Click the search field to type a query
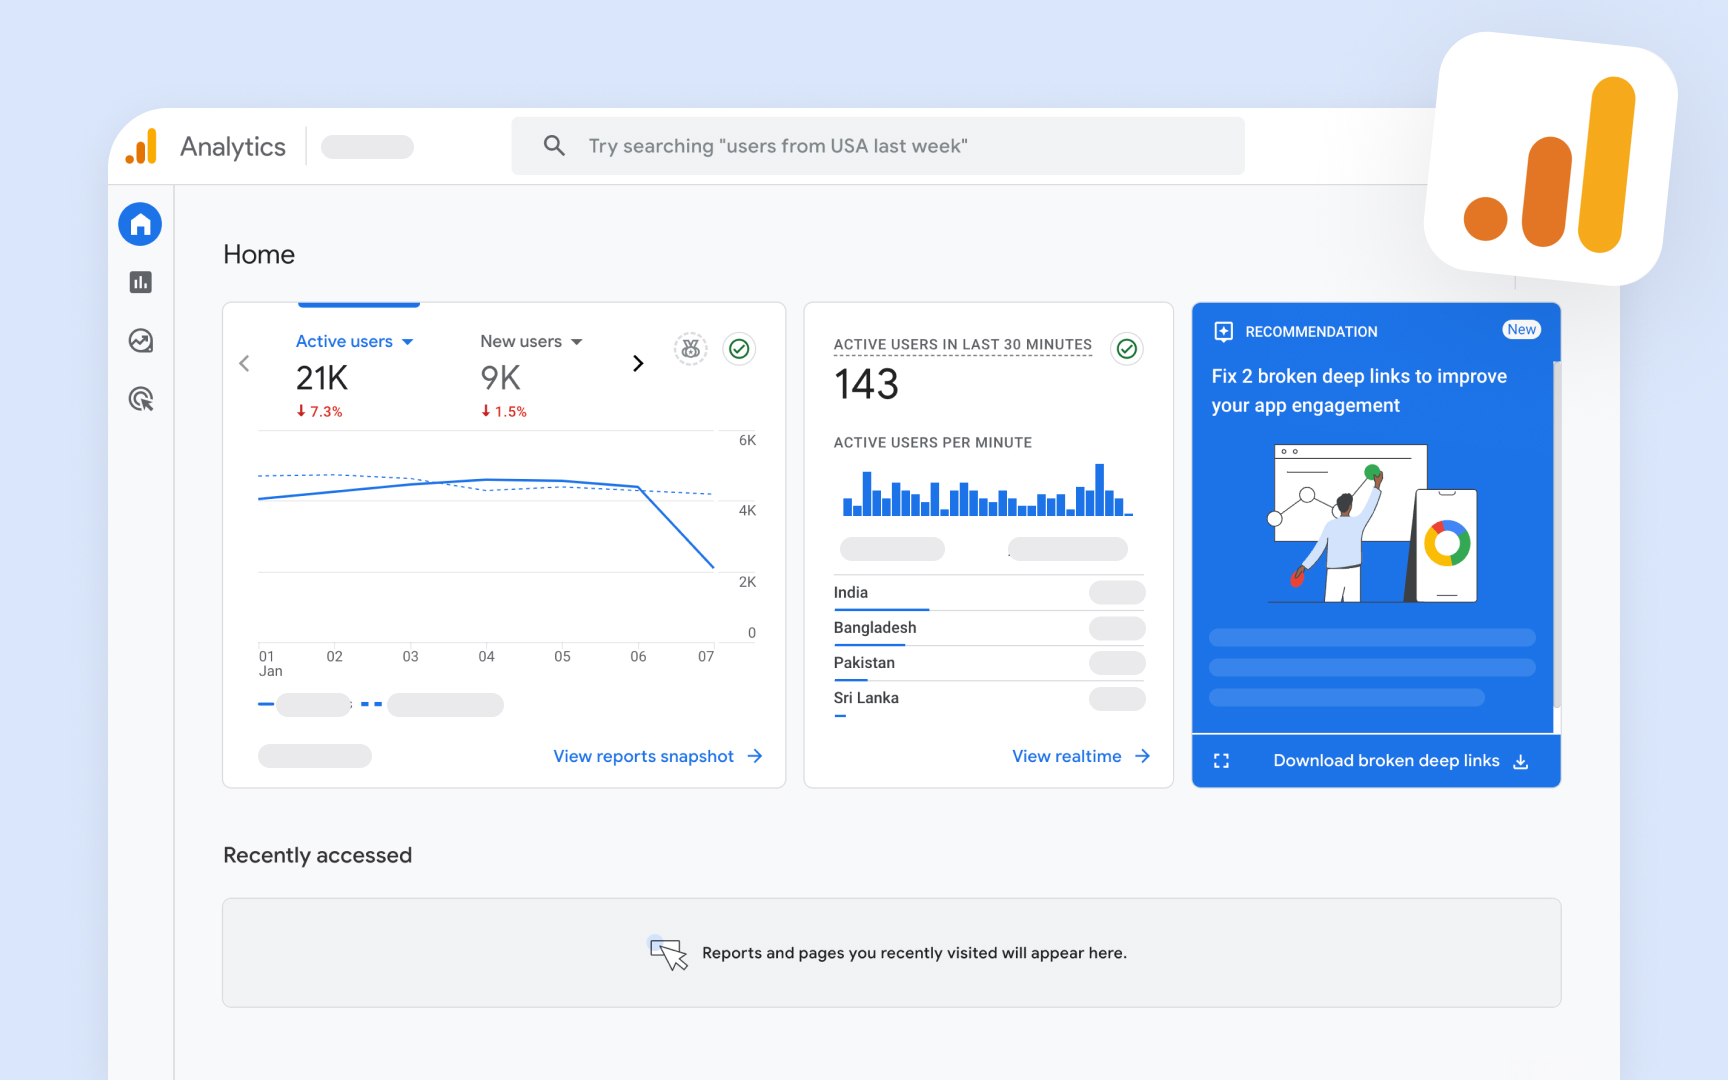 (880, 145)
